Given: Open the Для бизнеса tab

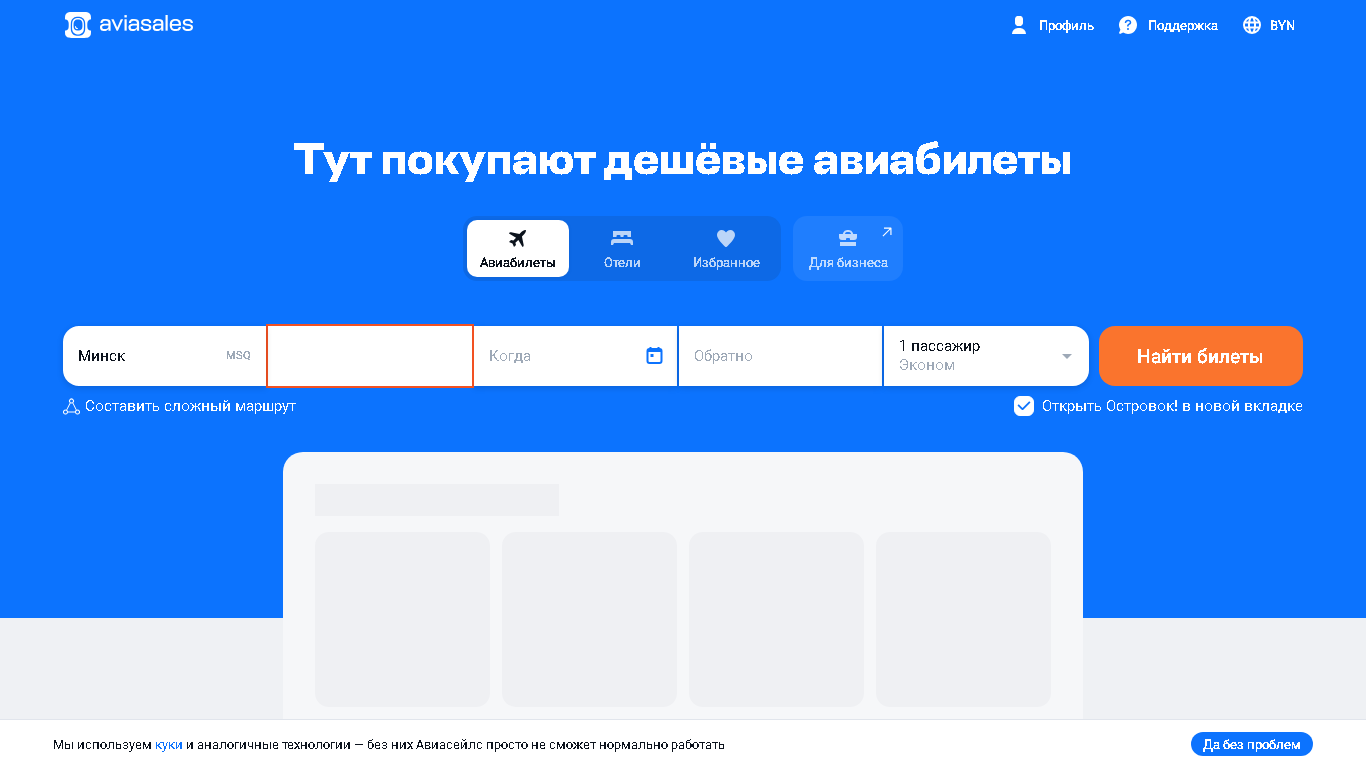Looking at the screenshot, I should (848, 248).
